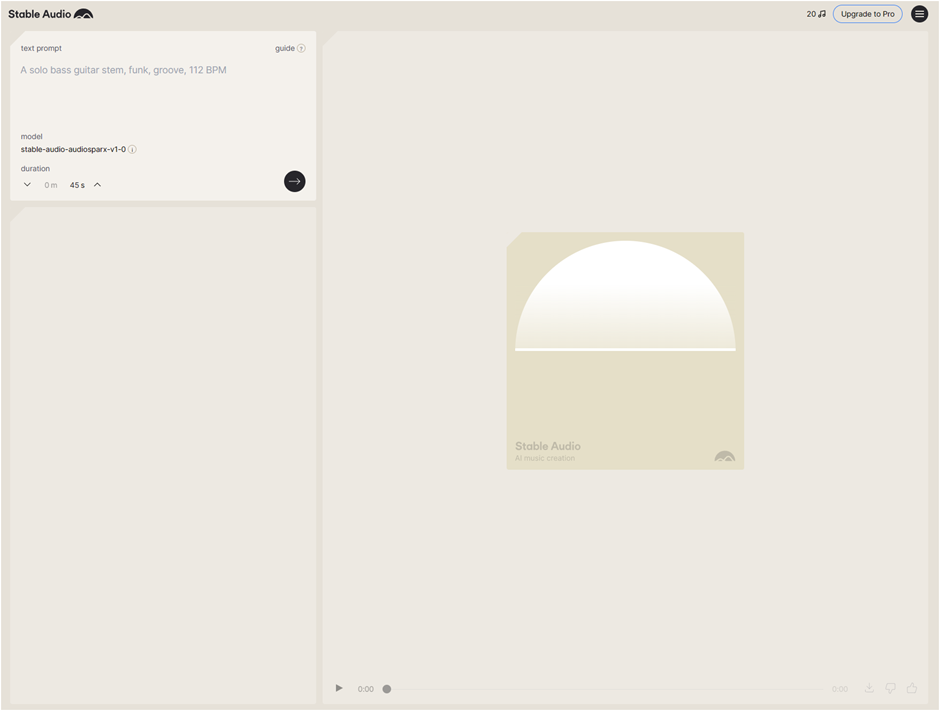Click the stable-audio-audiosparx-v1-0 model name
The width and height of the screenshot is (940, 711).
point(73,149)
